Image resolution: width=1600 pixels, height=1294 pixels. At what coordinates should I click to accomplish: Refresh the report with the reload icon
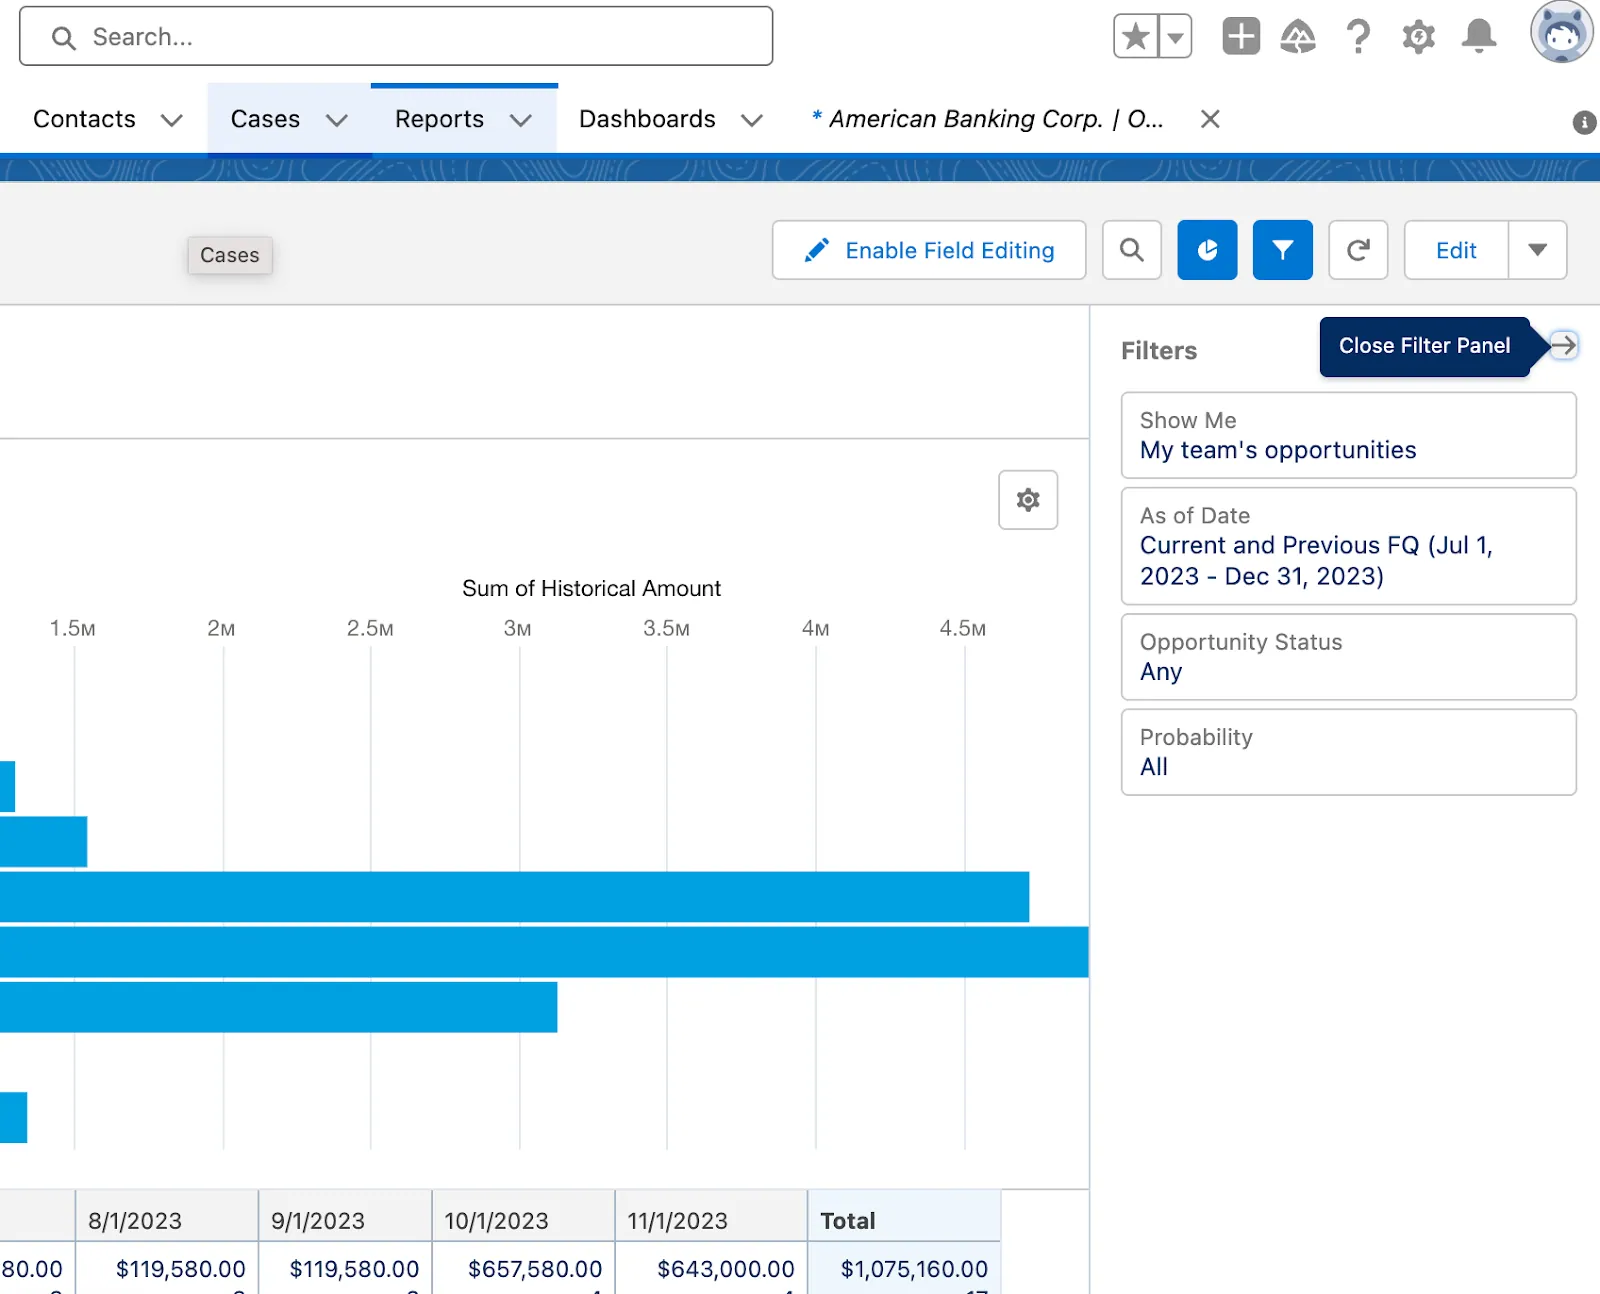tap(1358, 250)
